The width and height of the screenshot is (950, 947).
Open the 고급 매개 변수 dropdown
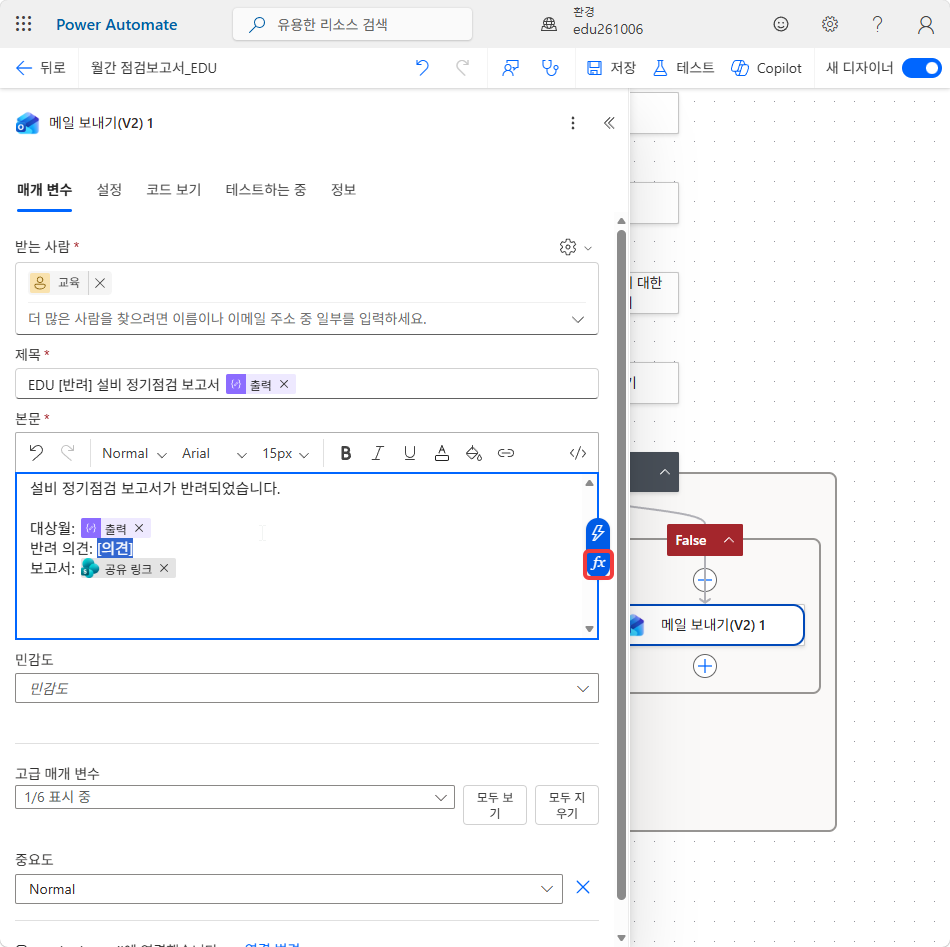click(x=234, y=797)
